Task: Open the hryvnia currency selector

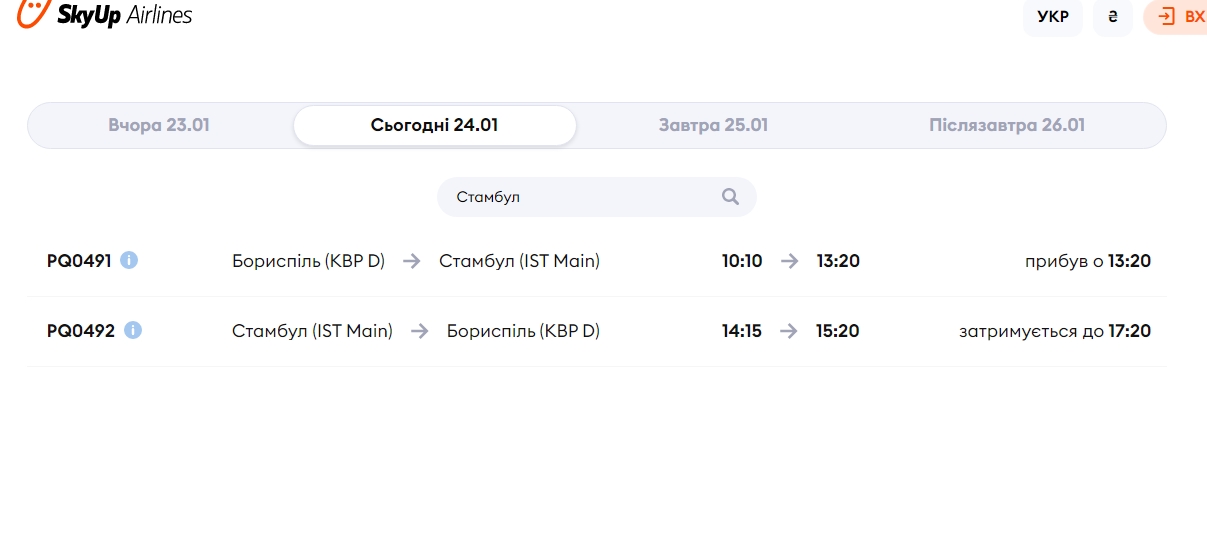Action: tap(1112, 16)
